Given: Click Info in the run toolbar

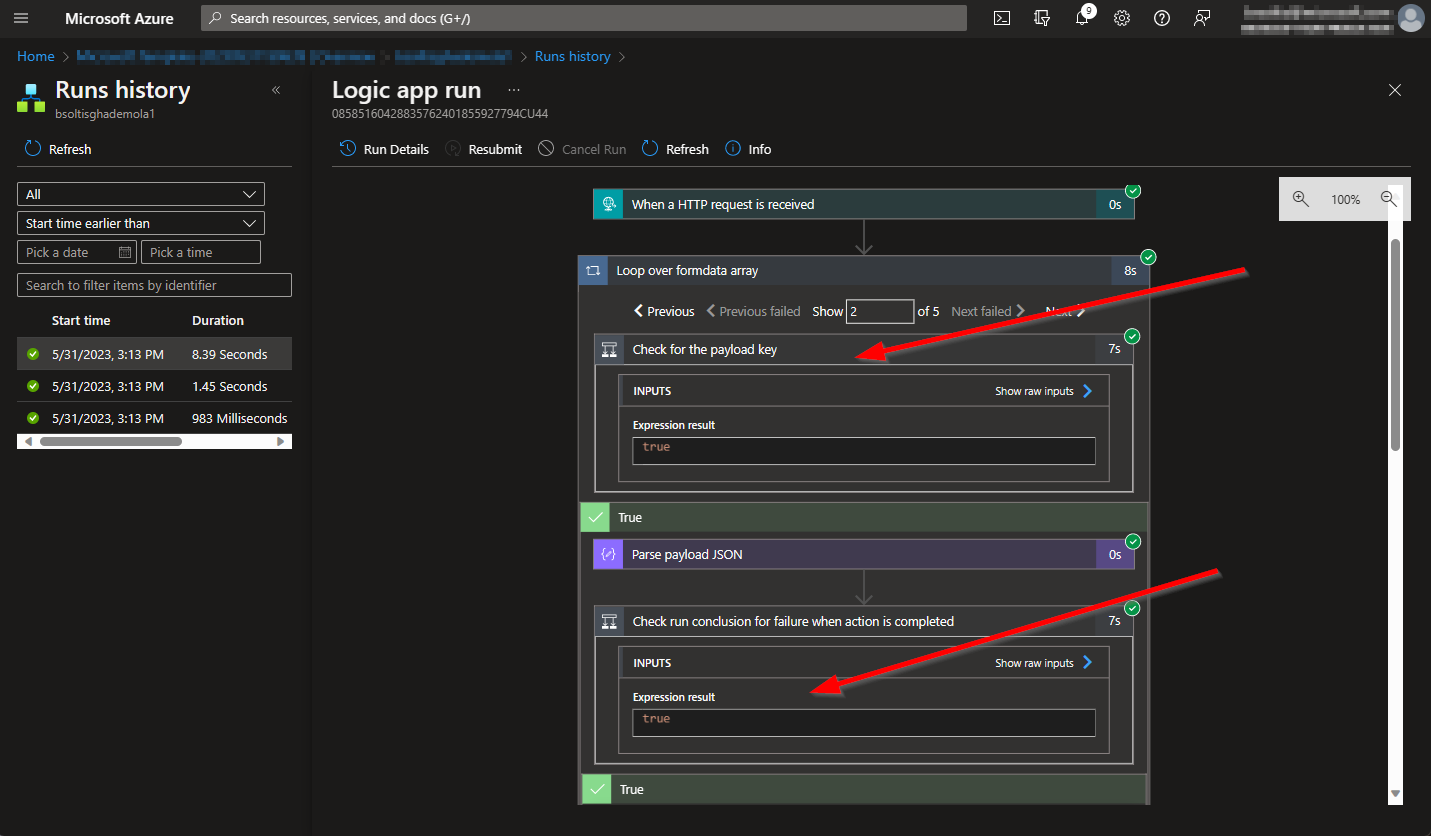Looking at the screenshot, I should point(748,149).
